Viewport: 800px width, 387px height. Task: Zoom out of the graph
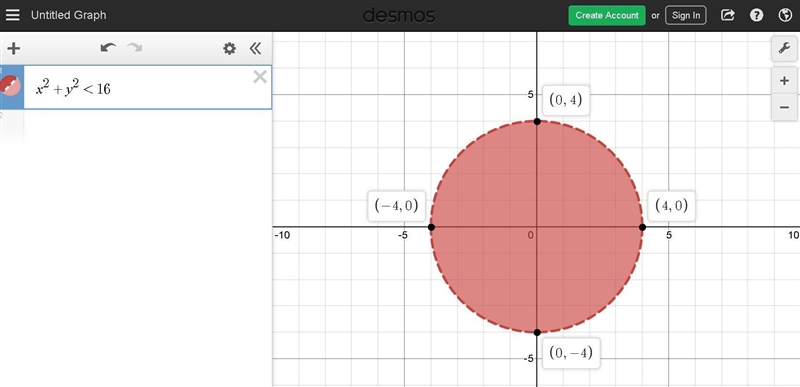click(x=784, y=107)
